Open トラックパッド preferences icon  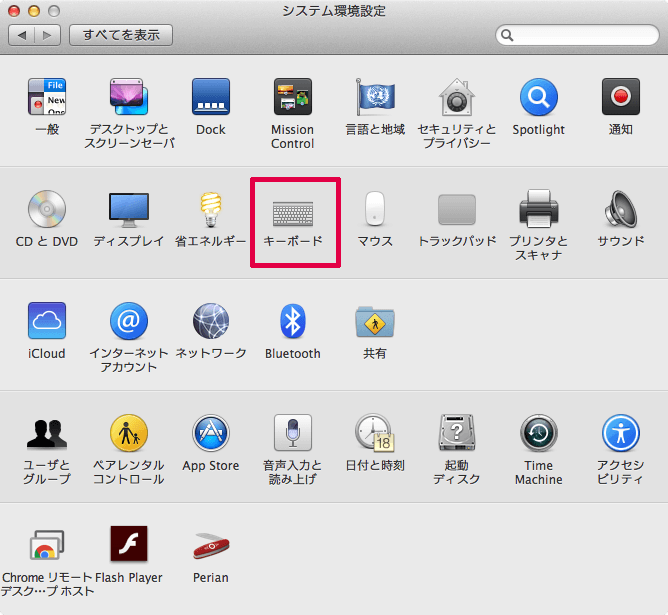click(x=457, y=209)
